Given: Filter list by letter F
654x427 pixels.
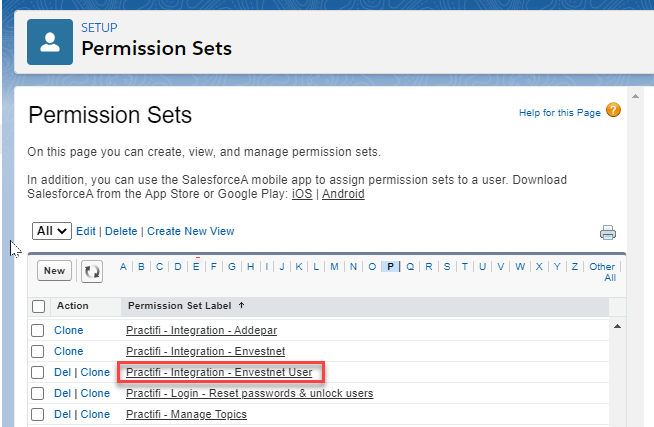Looking at the screenshot, I should pos(214,266).
